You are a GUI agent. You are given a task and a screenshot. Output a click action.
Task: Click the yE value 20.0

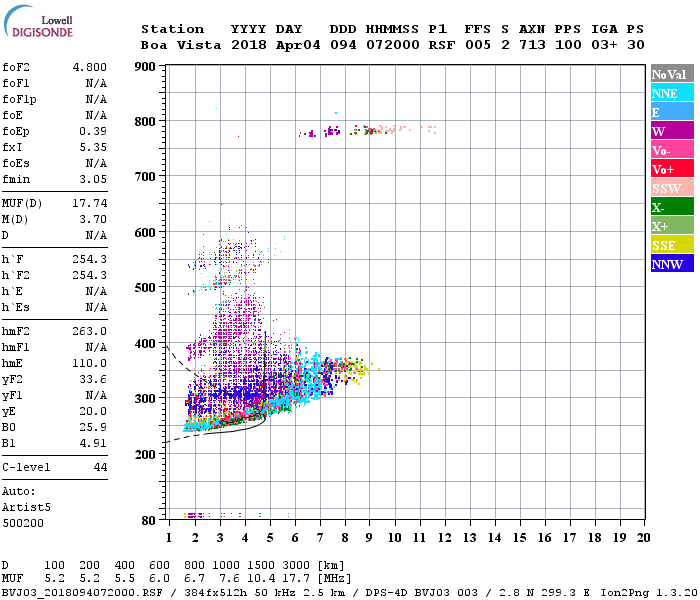coord(93,412)
